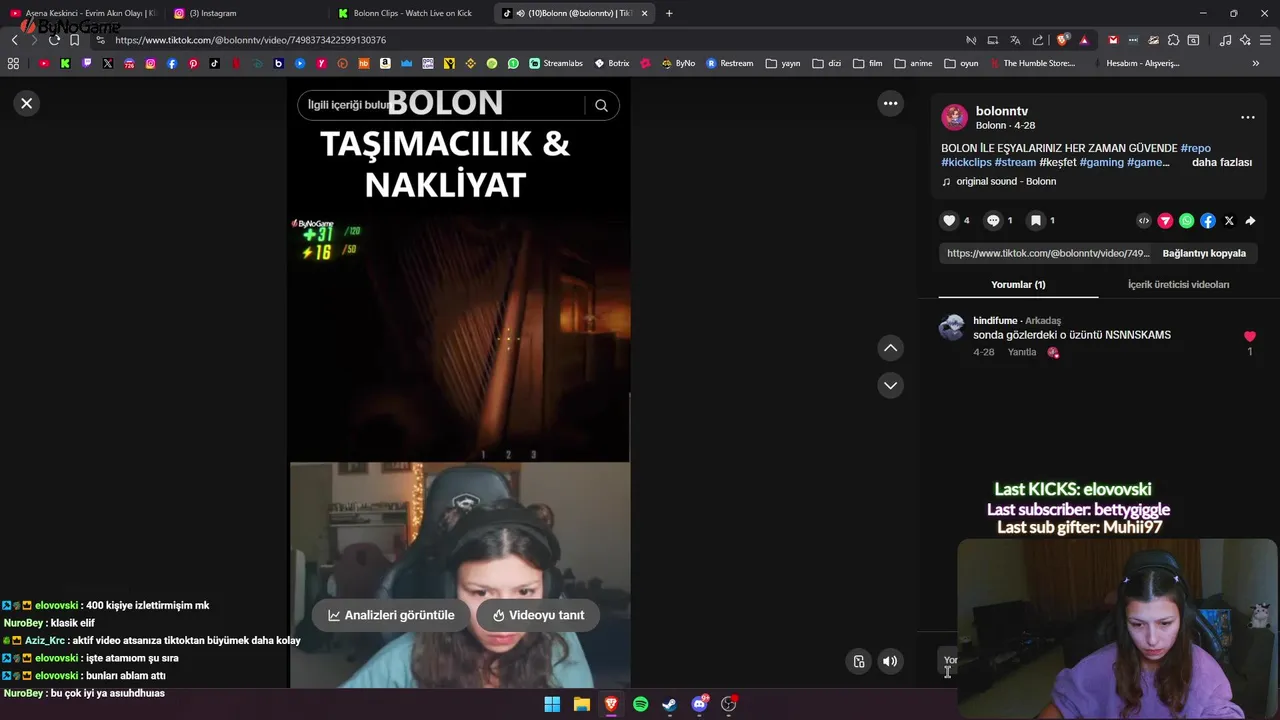The height and width of the screenshot is (720, 1280).
Task: Open Steam from the taskbar
Action: [x=670, y=704]
